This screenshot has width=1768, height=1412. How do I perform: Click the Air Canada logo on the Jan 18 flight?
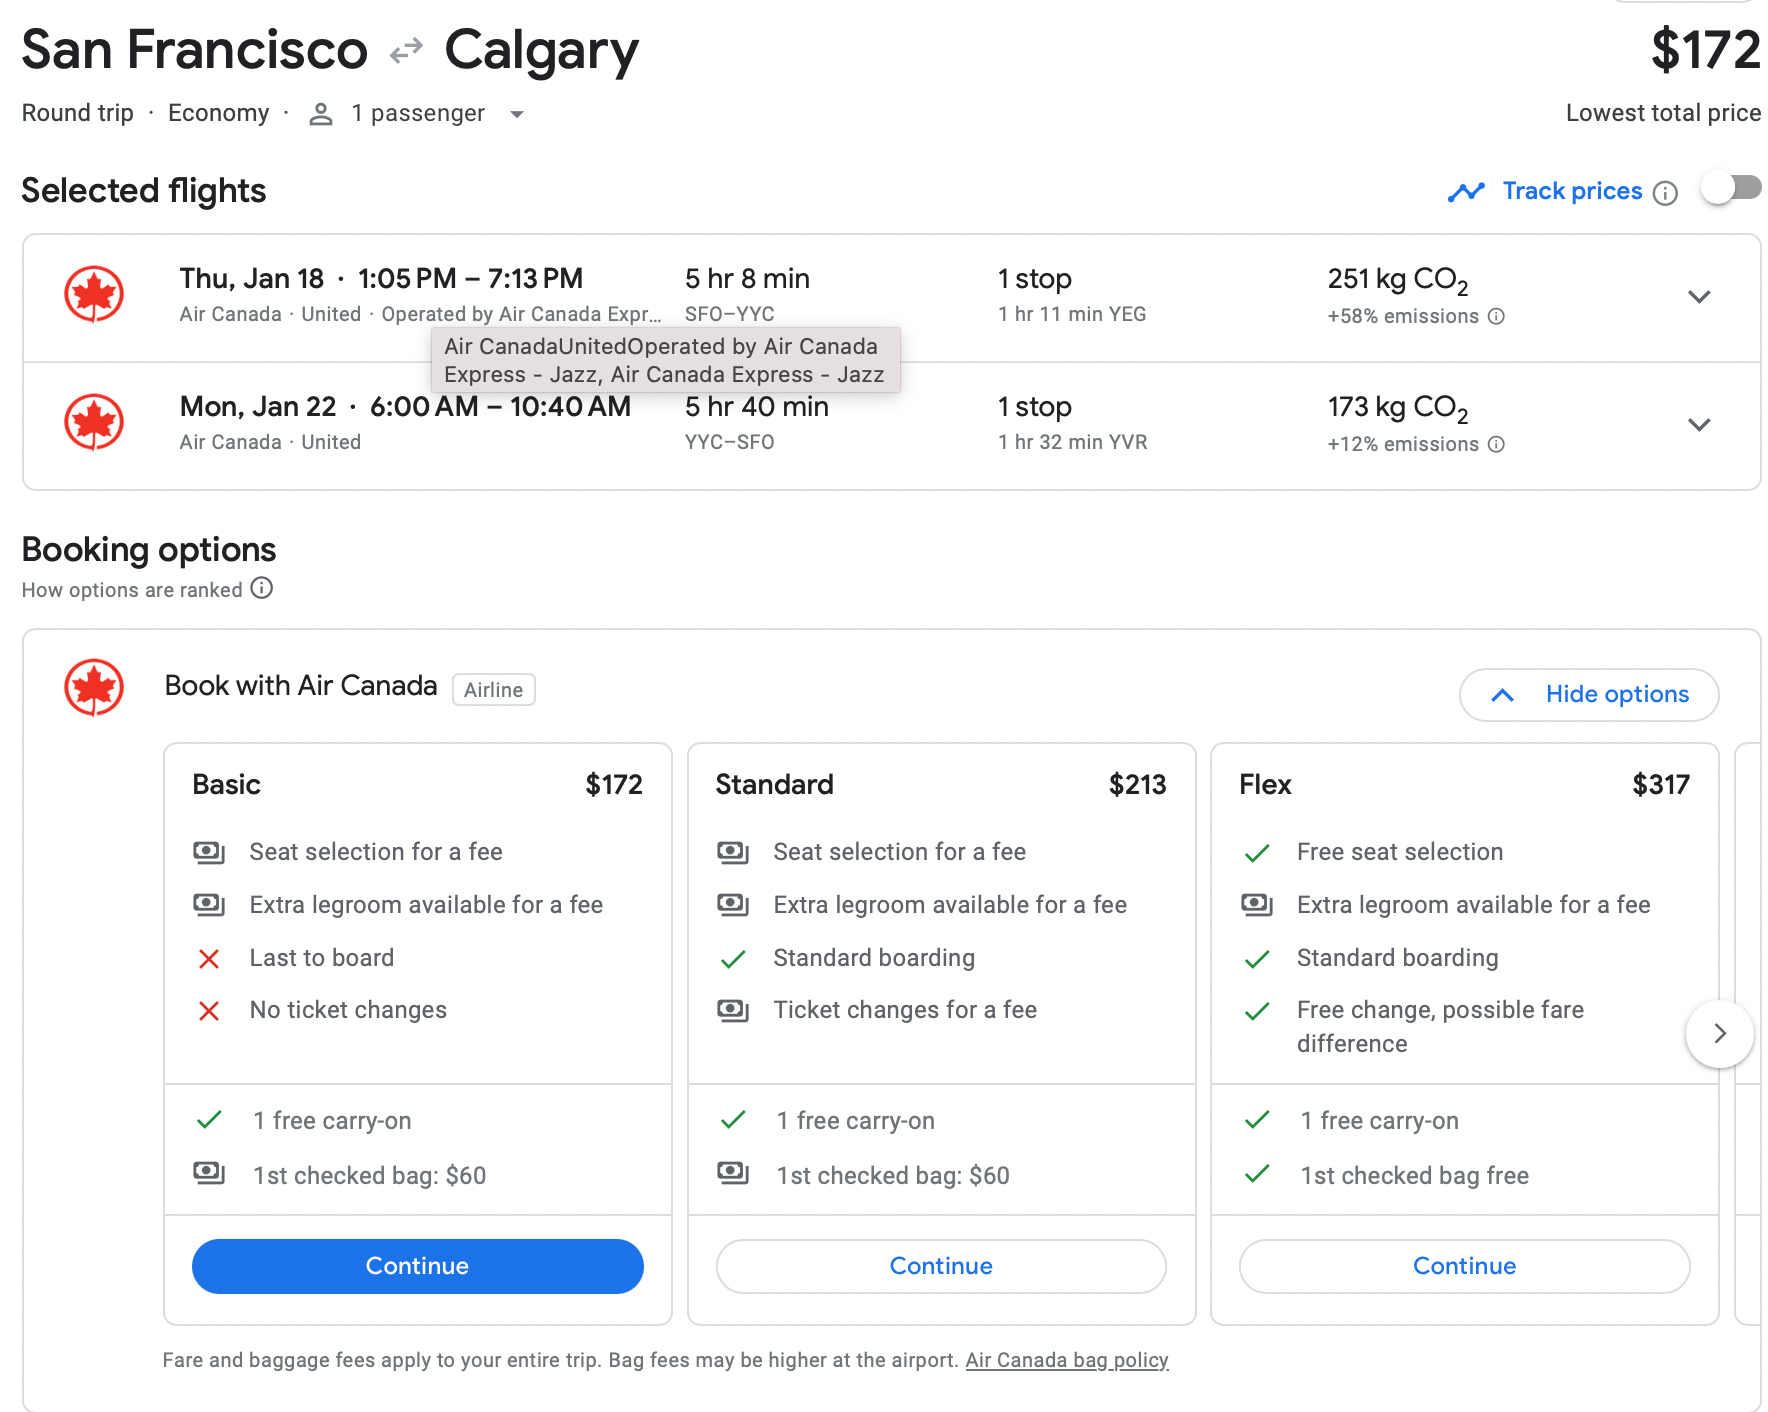pos(94,294)
